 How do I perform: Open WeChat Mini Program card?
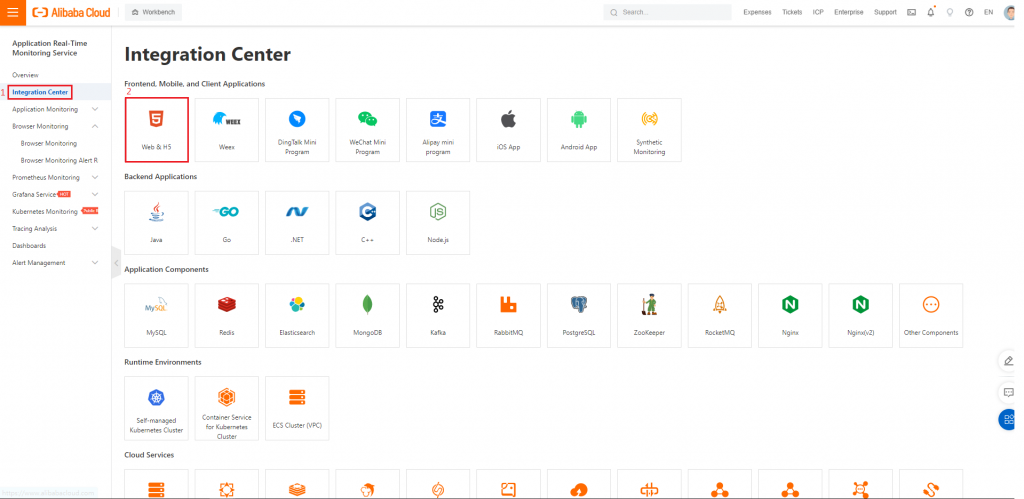click(x=368, y=130)
